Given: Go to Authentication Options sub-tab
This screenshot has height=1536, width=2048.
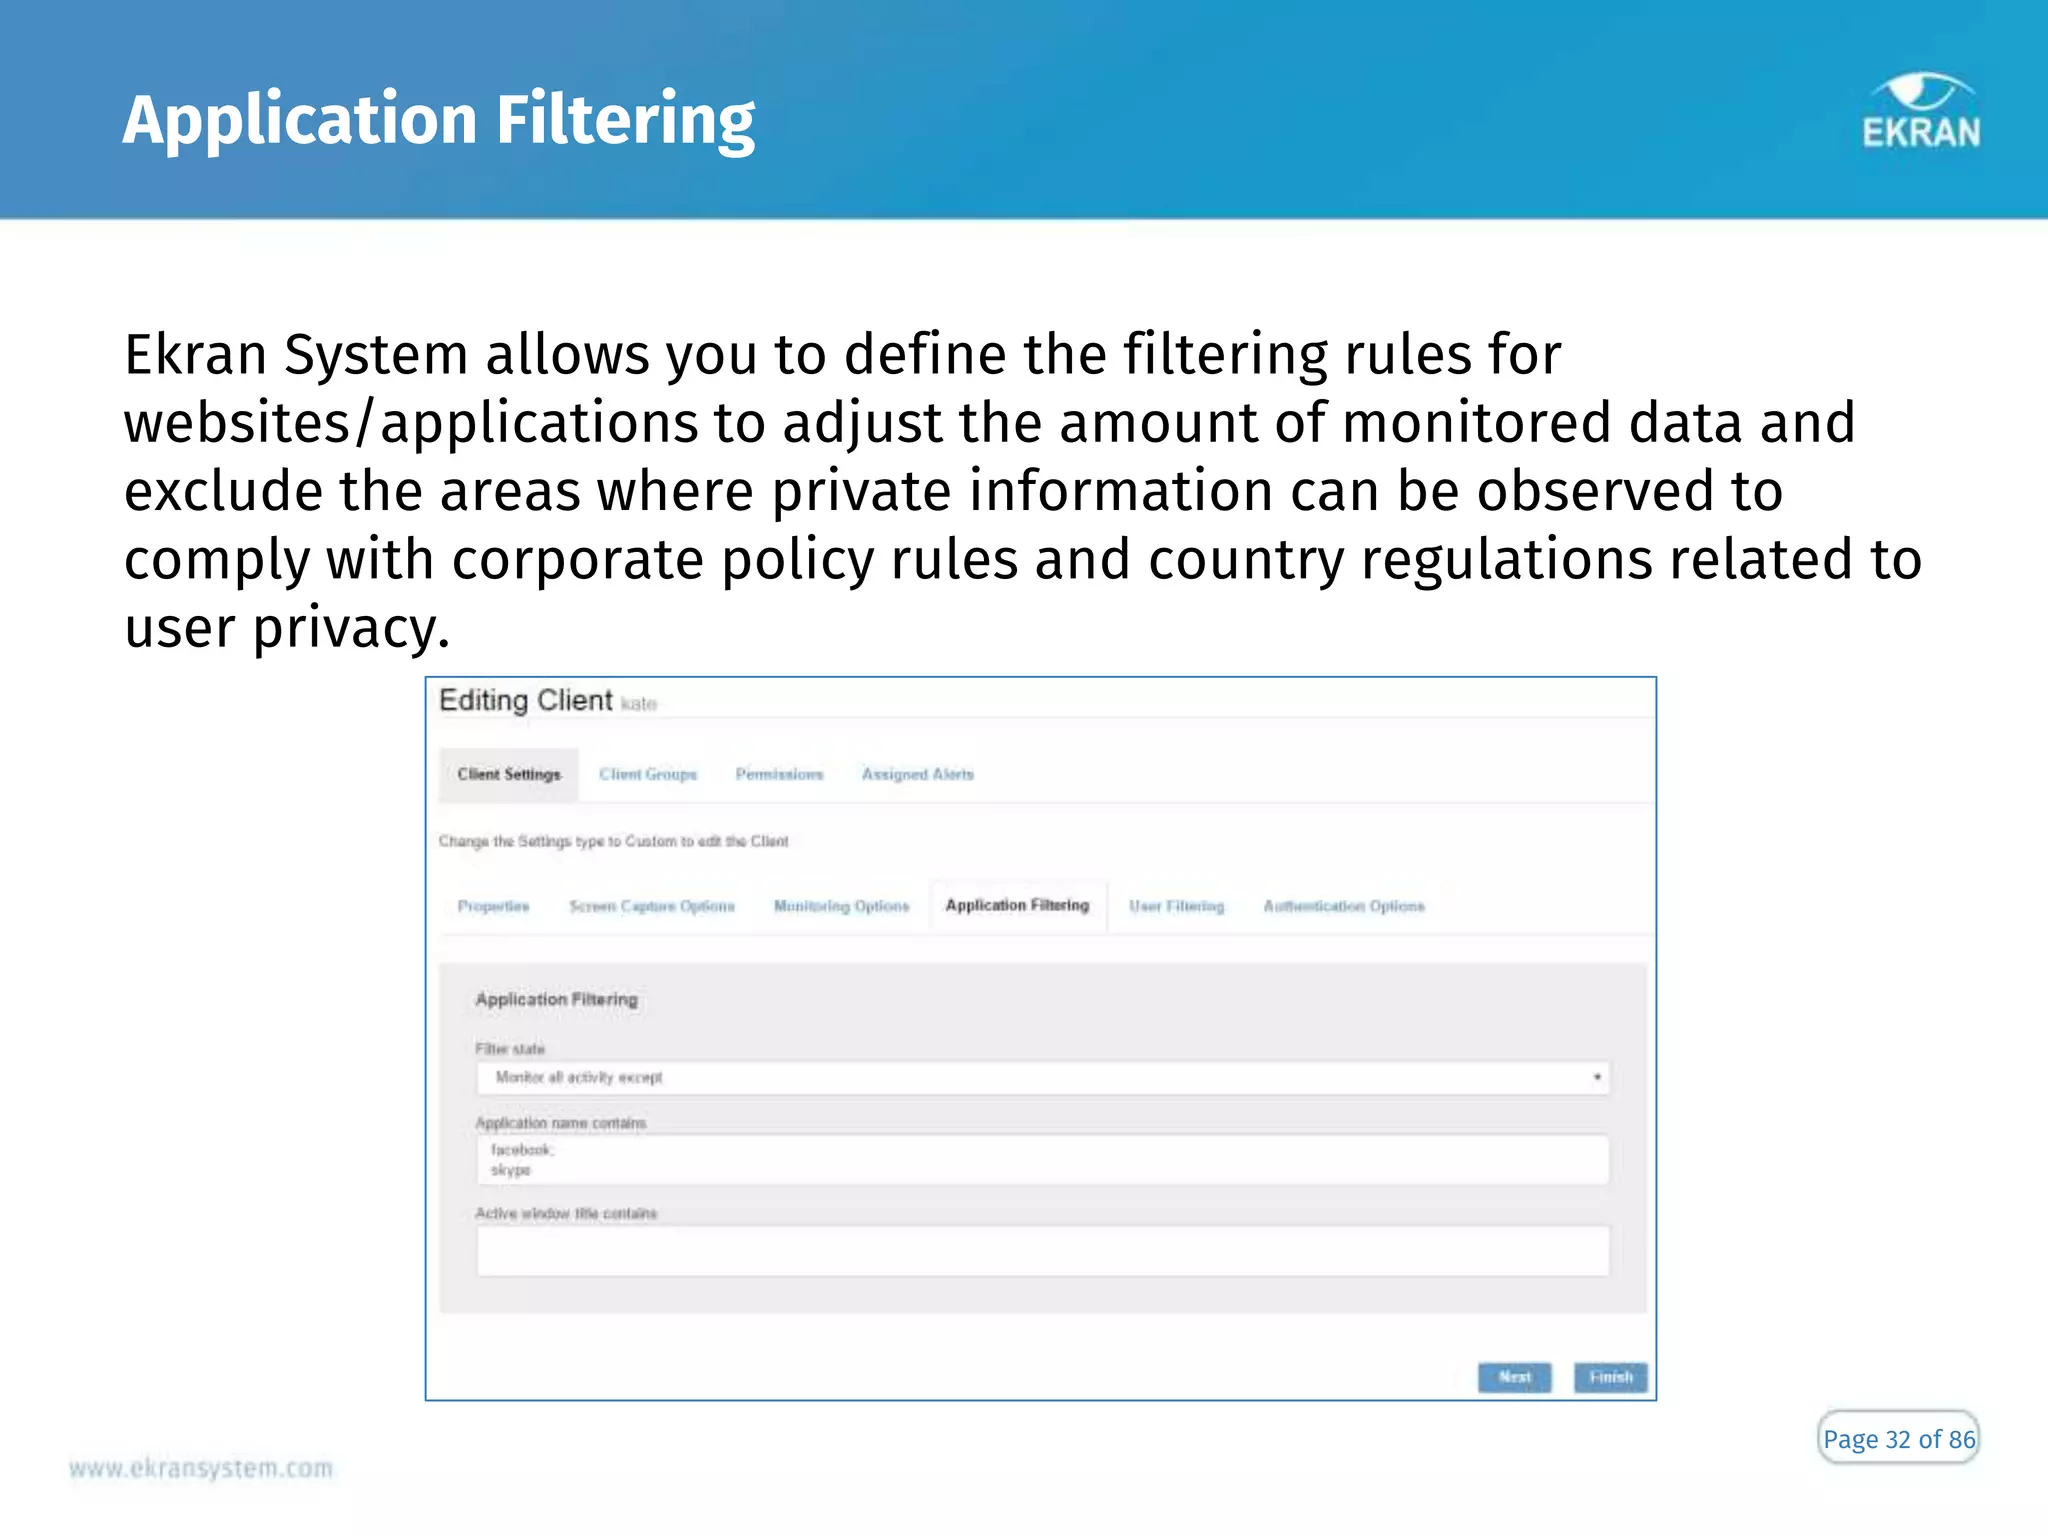Looking at the screenshot, I should tap(1343, 906).
